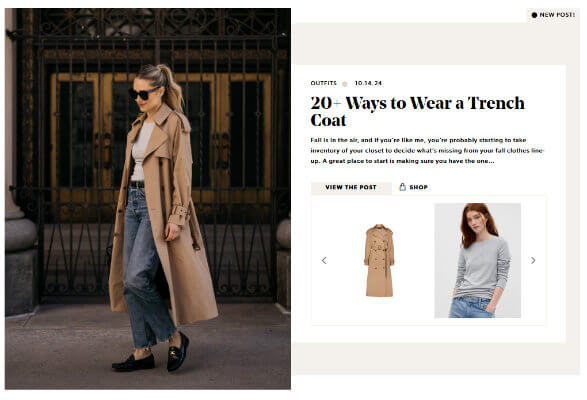The width and height of the screenshot is (587, 400).
Task: Click the beige dot separator beside OUTFITS
Action: (x=345, y=84)
